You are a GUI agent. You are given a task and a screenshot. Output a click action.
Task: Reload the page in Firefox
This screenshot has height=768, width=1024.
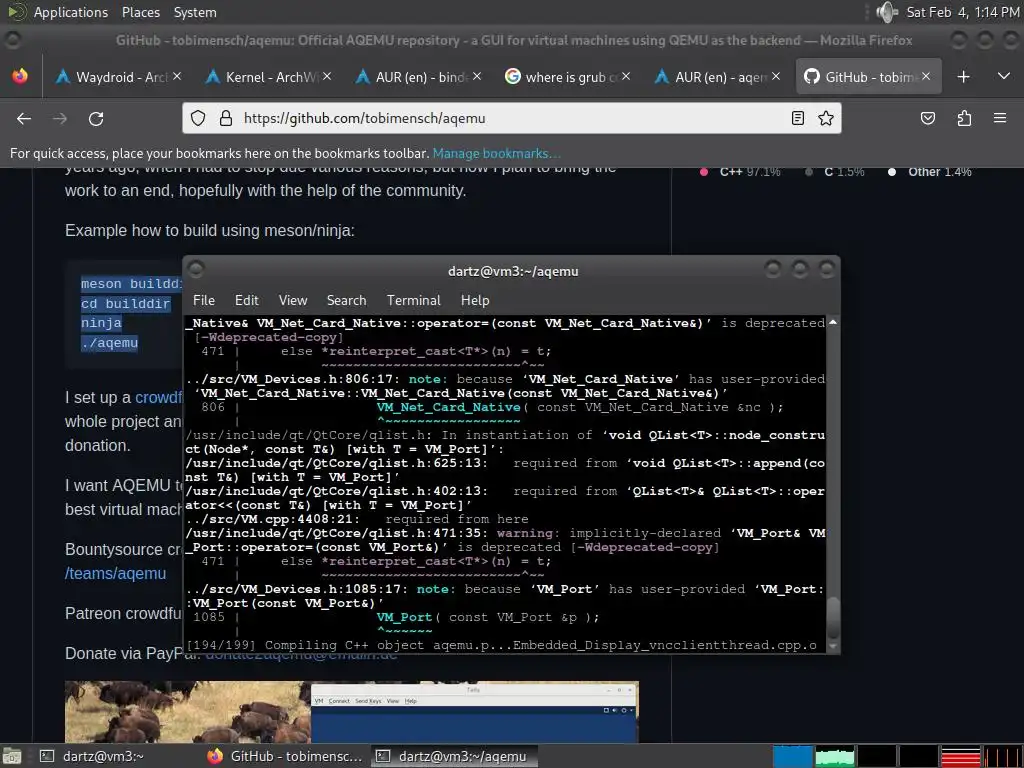(x=96, y=118)
